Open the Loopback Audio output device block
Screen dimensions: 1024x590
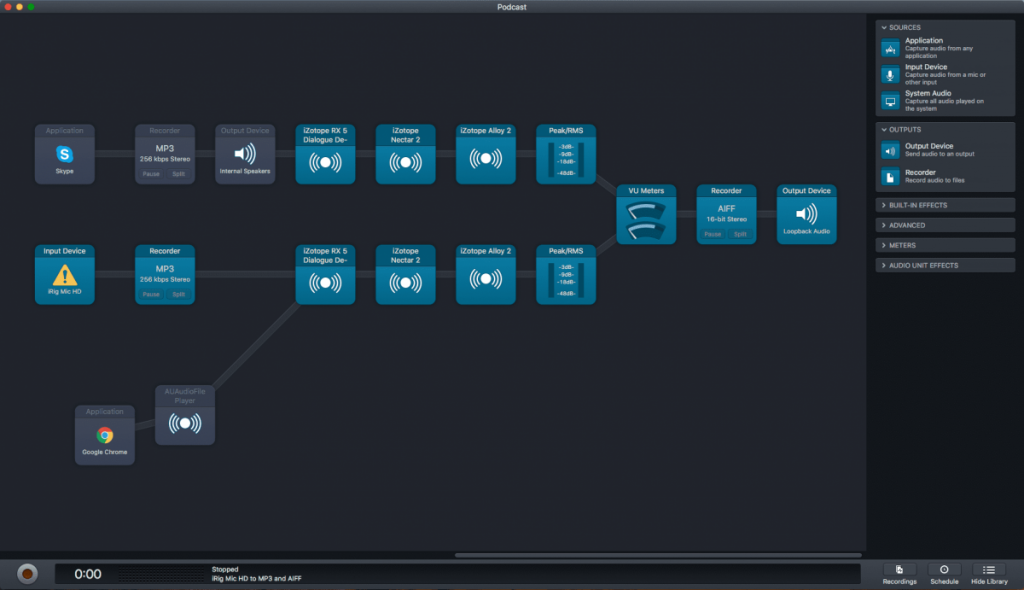pyautogui.click(x=806, y=213)
